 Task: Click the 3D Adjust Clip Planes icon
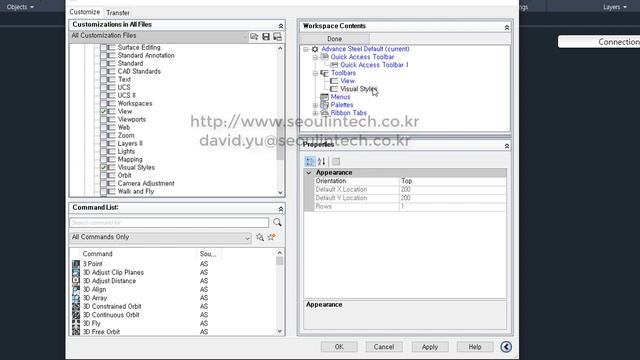pyautogui.click(x=76, y=273)
